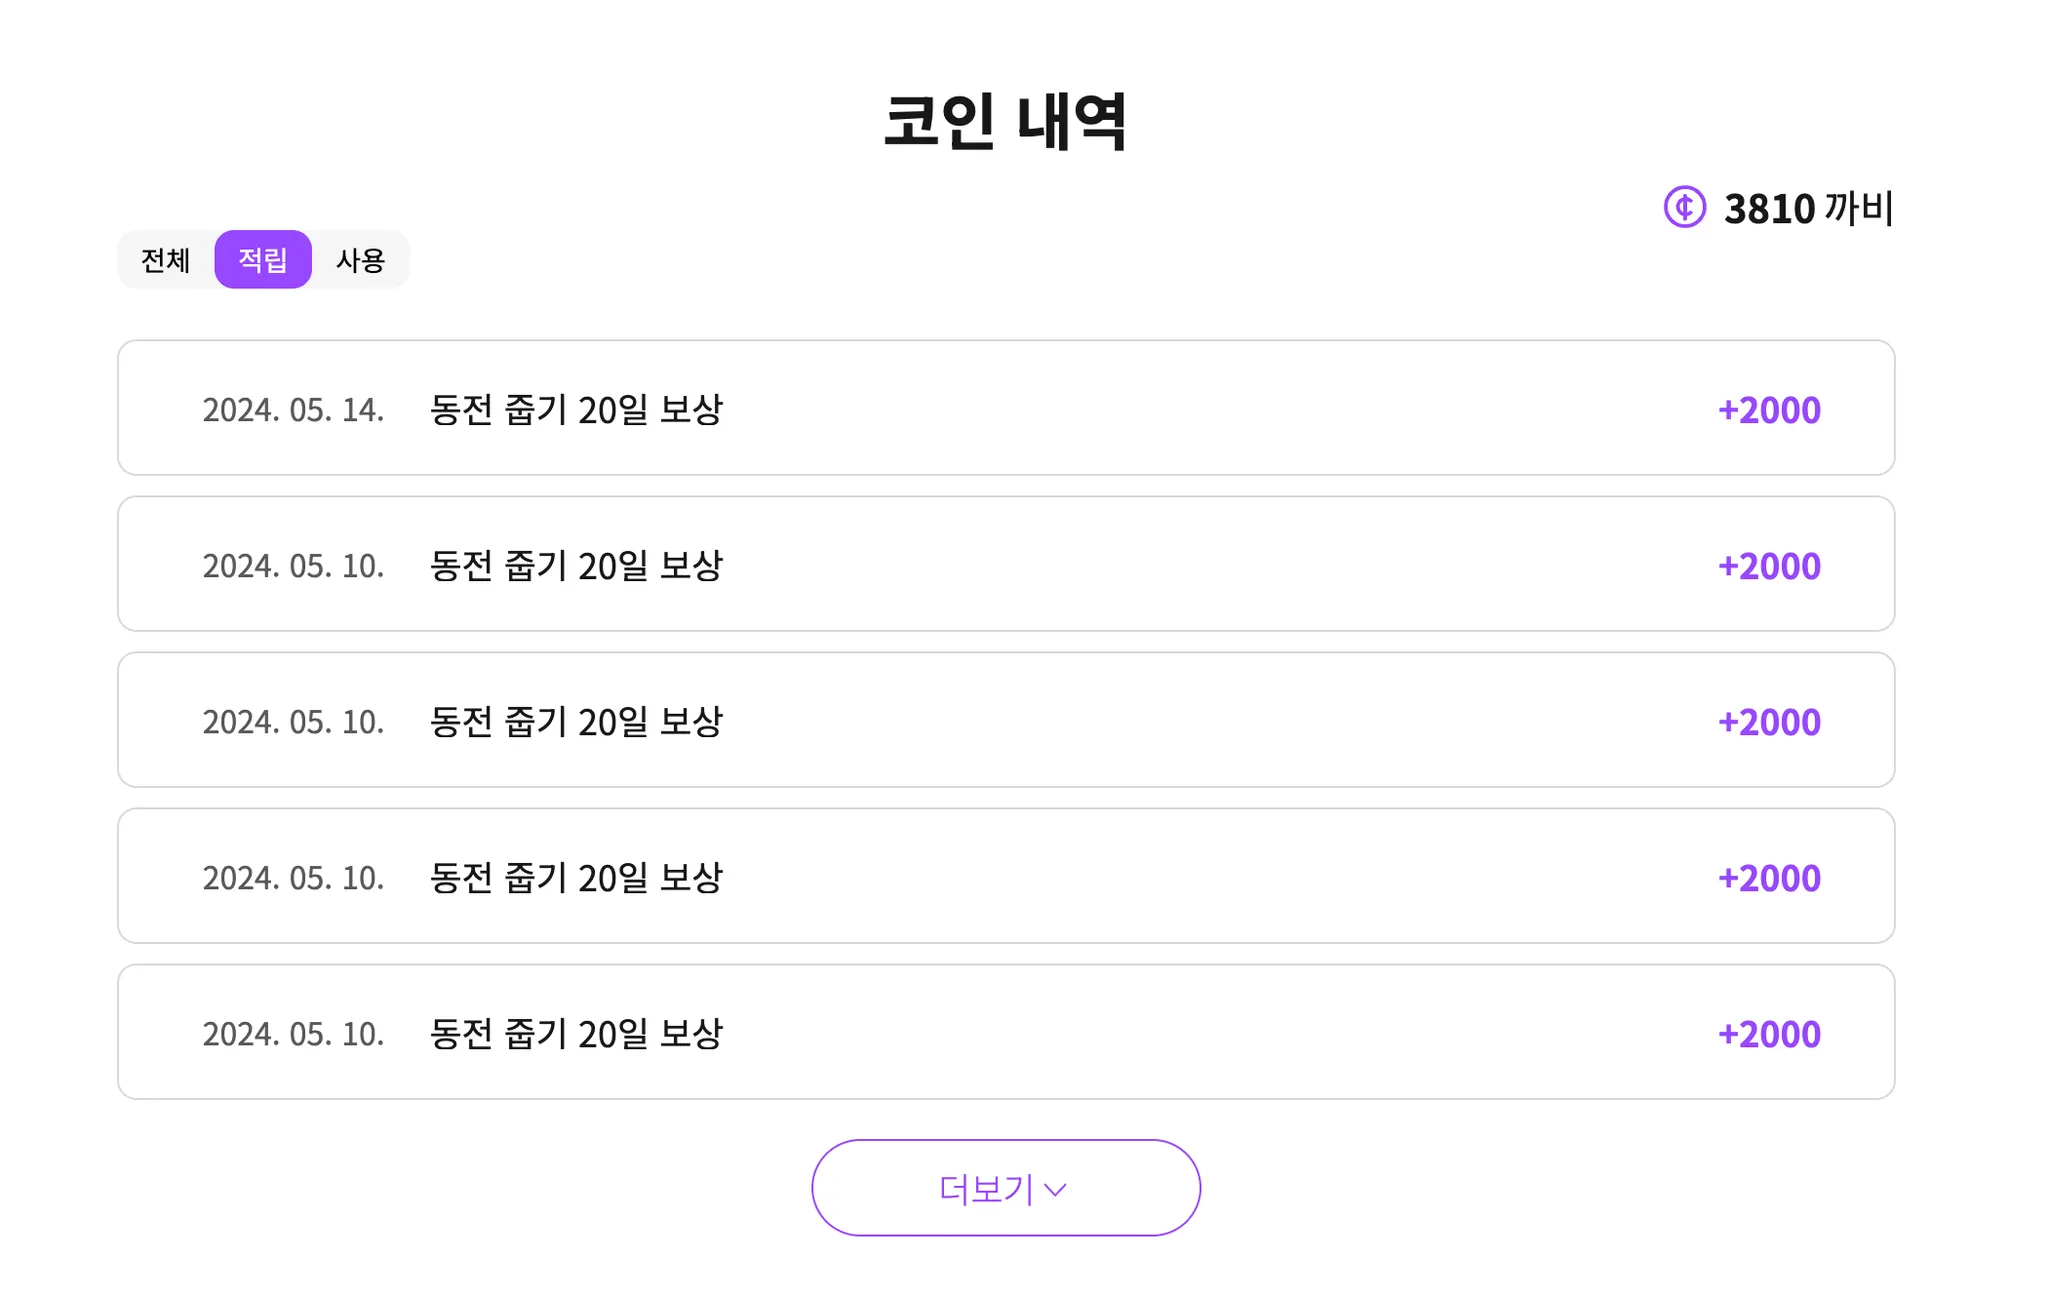Viewport: 2048px width, 1293px height.
Task: Click the date in the last history entry
Action: point(293,1034)
